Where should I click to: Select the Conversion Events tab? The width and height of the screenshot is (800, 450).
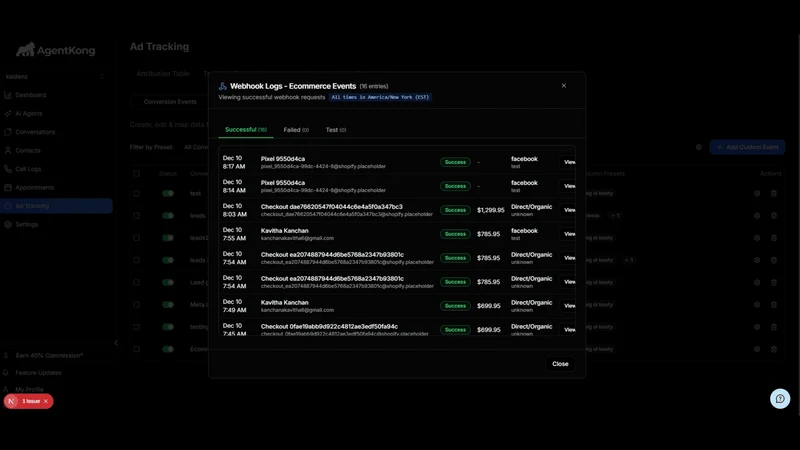pos(170,102)
